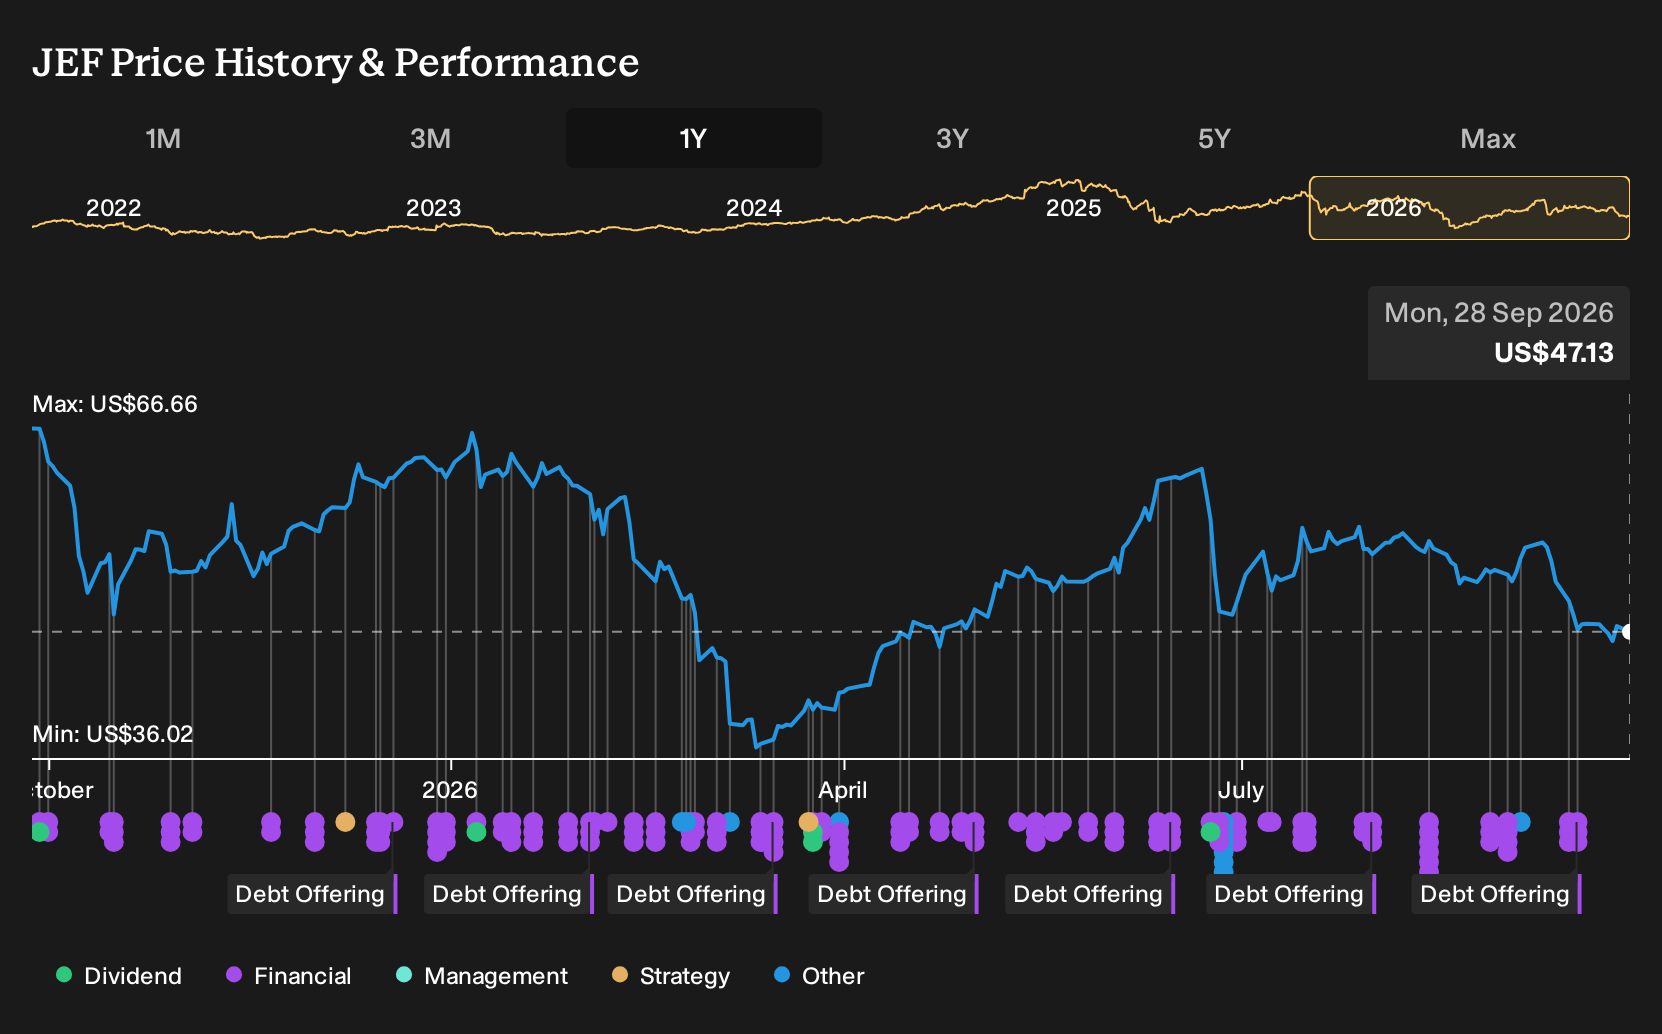The image size is (1662, 1034).
Task: Click green Dividend dot under orange April dot
Action: pos(813,842)
